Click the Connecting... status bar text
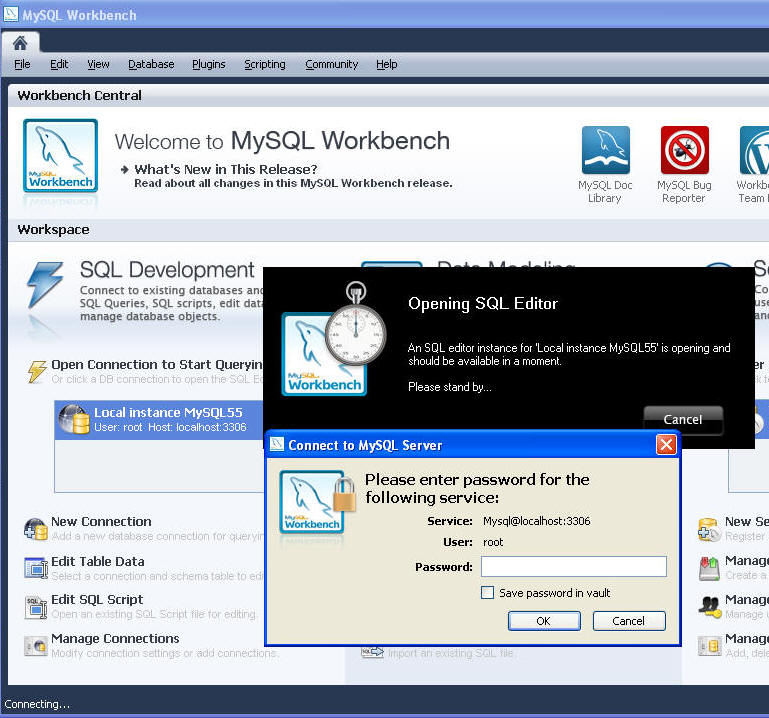The height and width of the screenshot is (718, 769). tap(37, 704)
